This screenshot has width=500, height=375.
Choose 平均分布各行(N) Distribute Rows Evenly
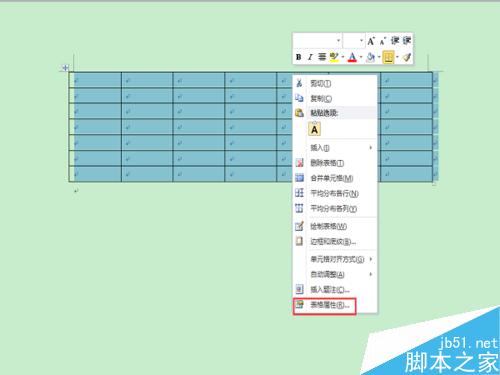[335, 193]
